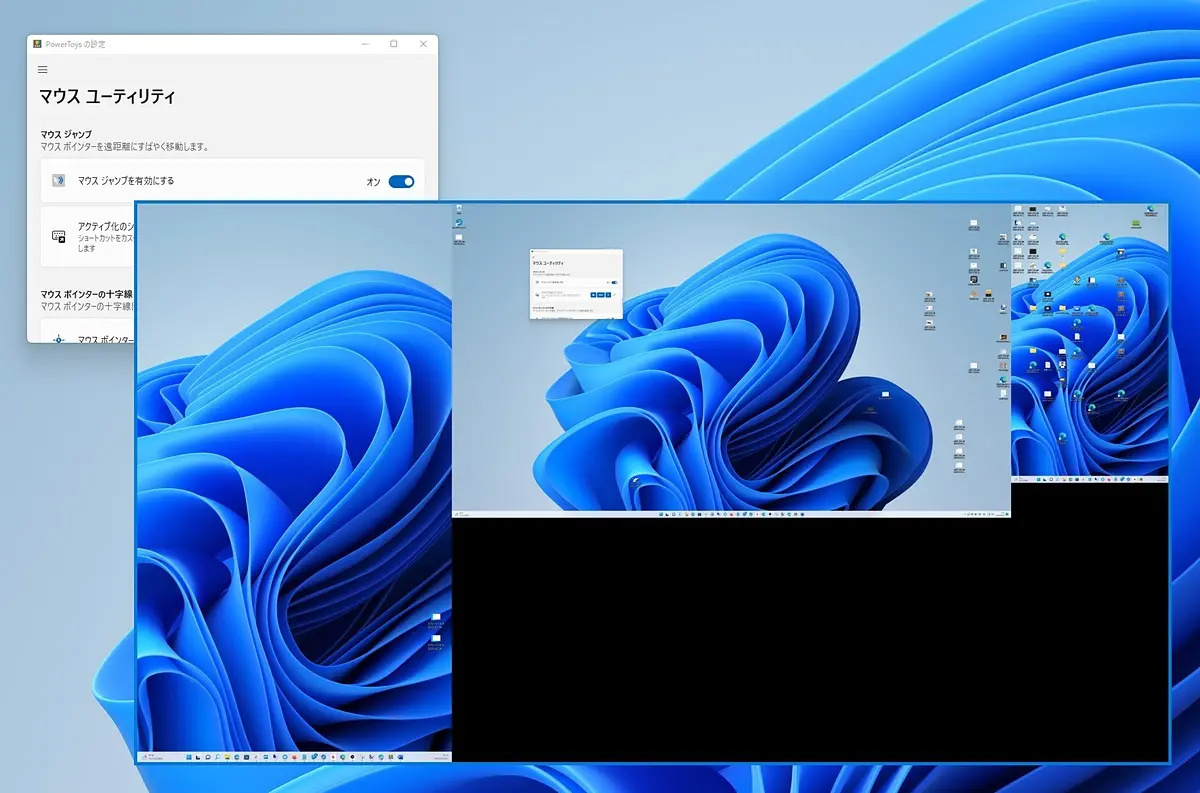1200x793 pixels.
Task: Maximize the PowerToys settings window
Action: point(394,44)
